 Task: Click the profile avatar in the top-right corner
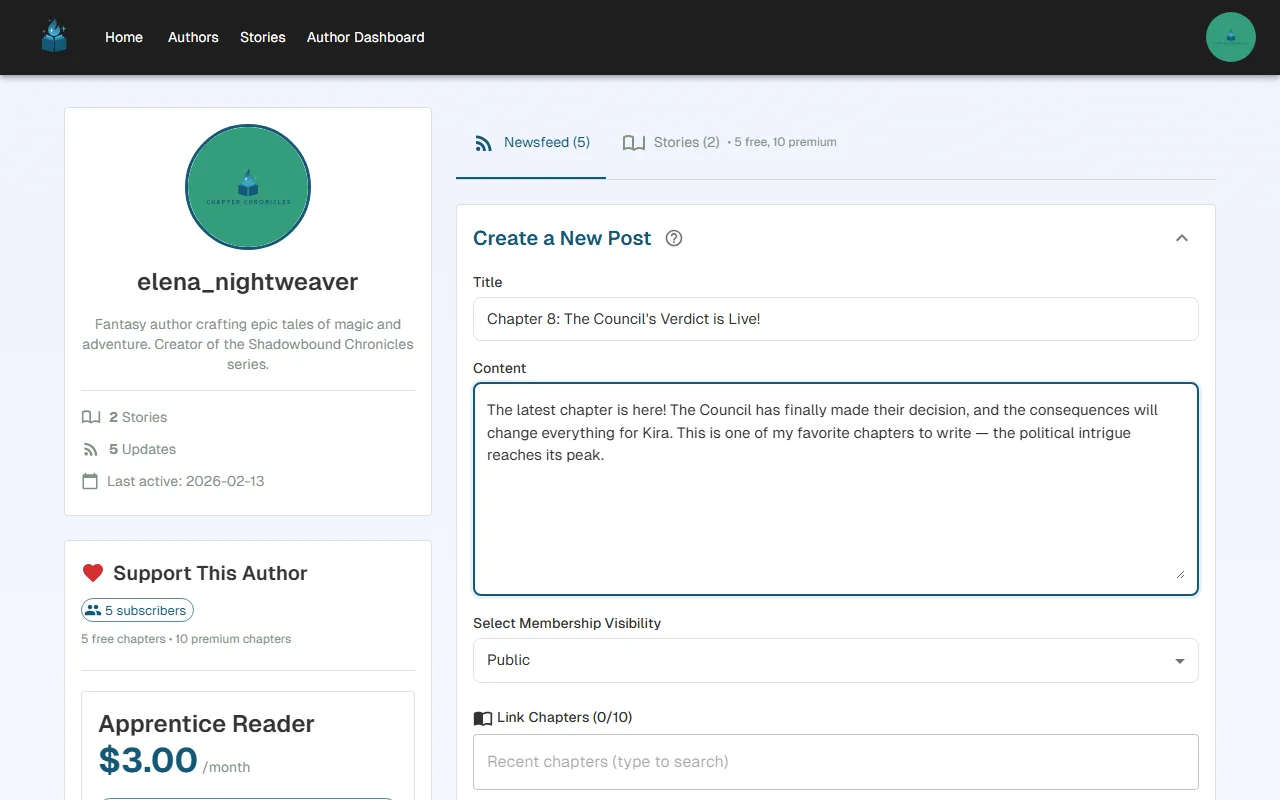pyautogui.click(x=1230, y=37)
